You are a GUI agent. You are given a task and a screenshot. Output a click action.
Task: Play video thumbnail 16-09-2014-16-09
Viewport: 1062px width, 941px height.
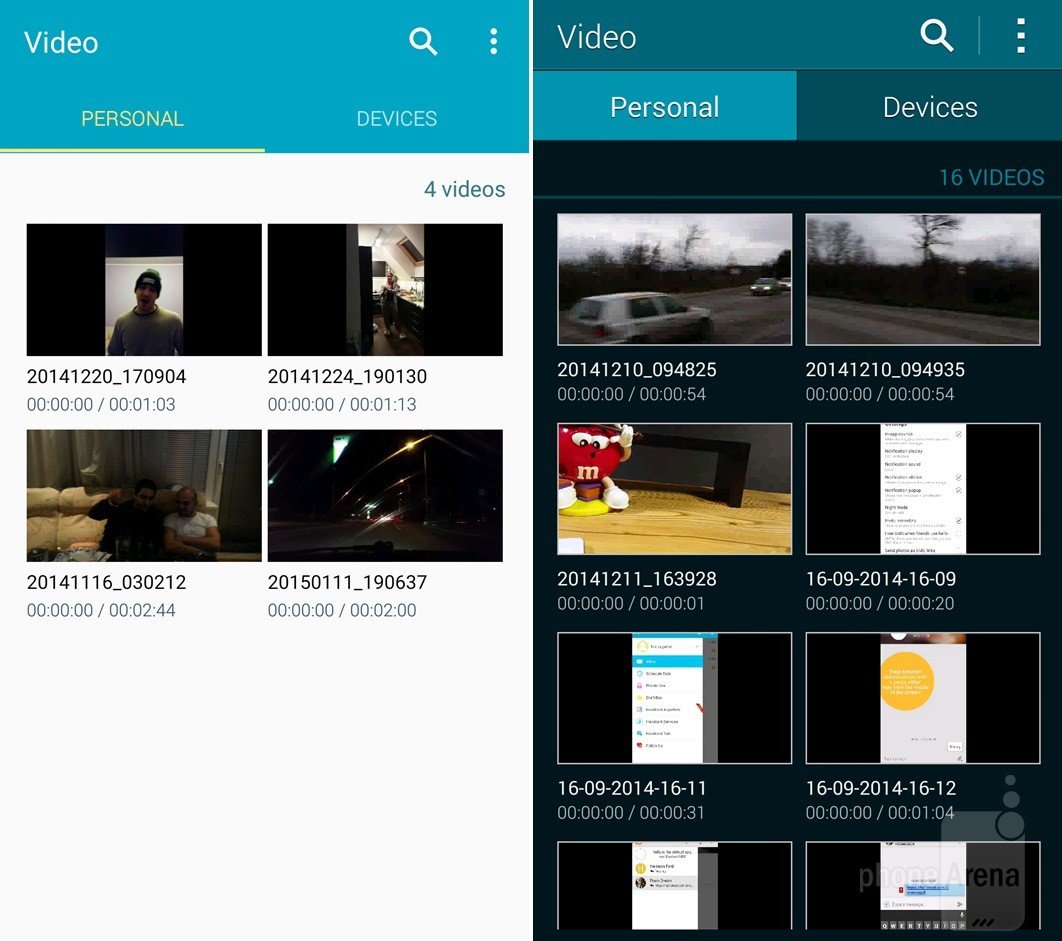[x=923, y=488]
